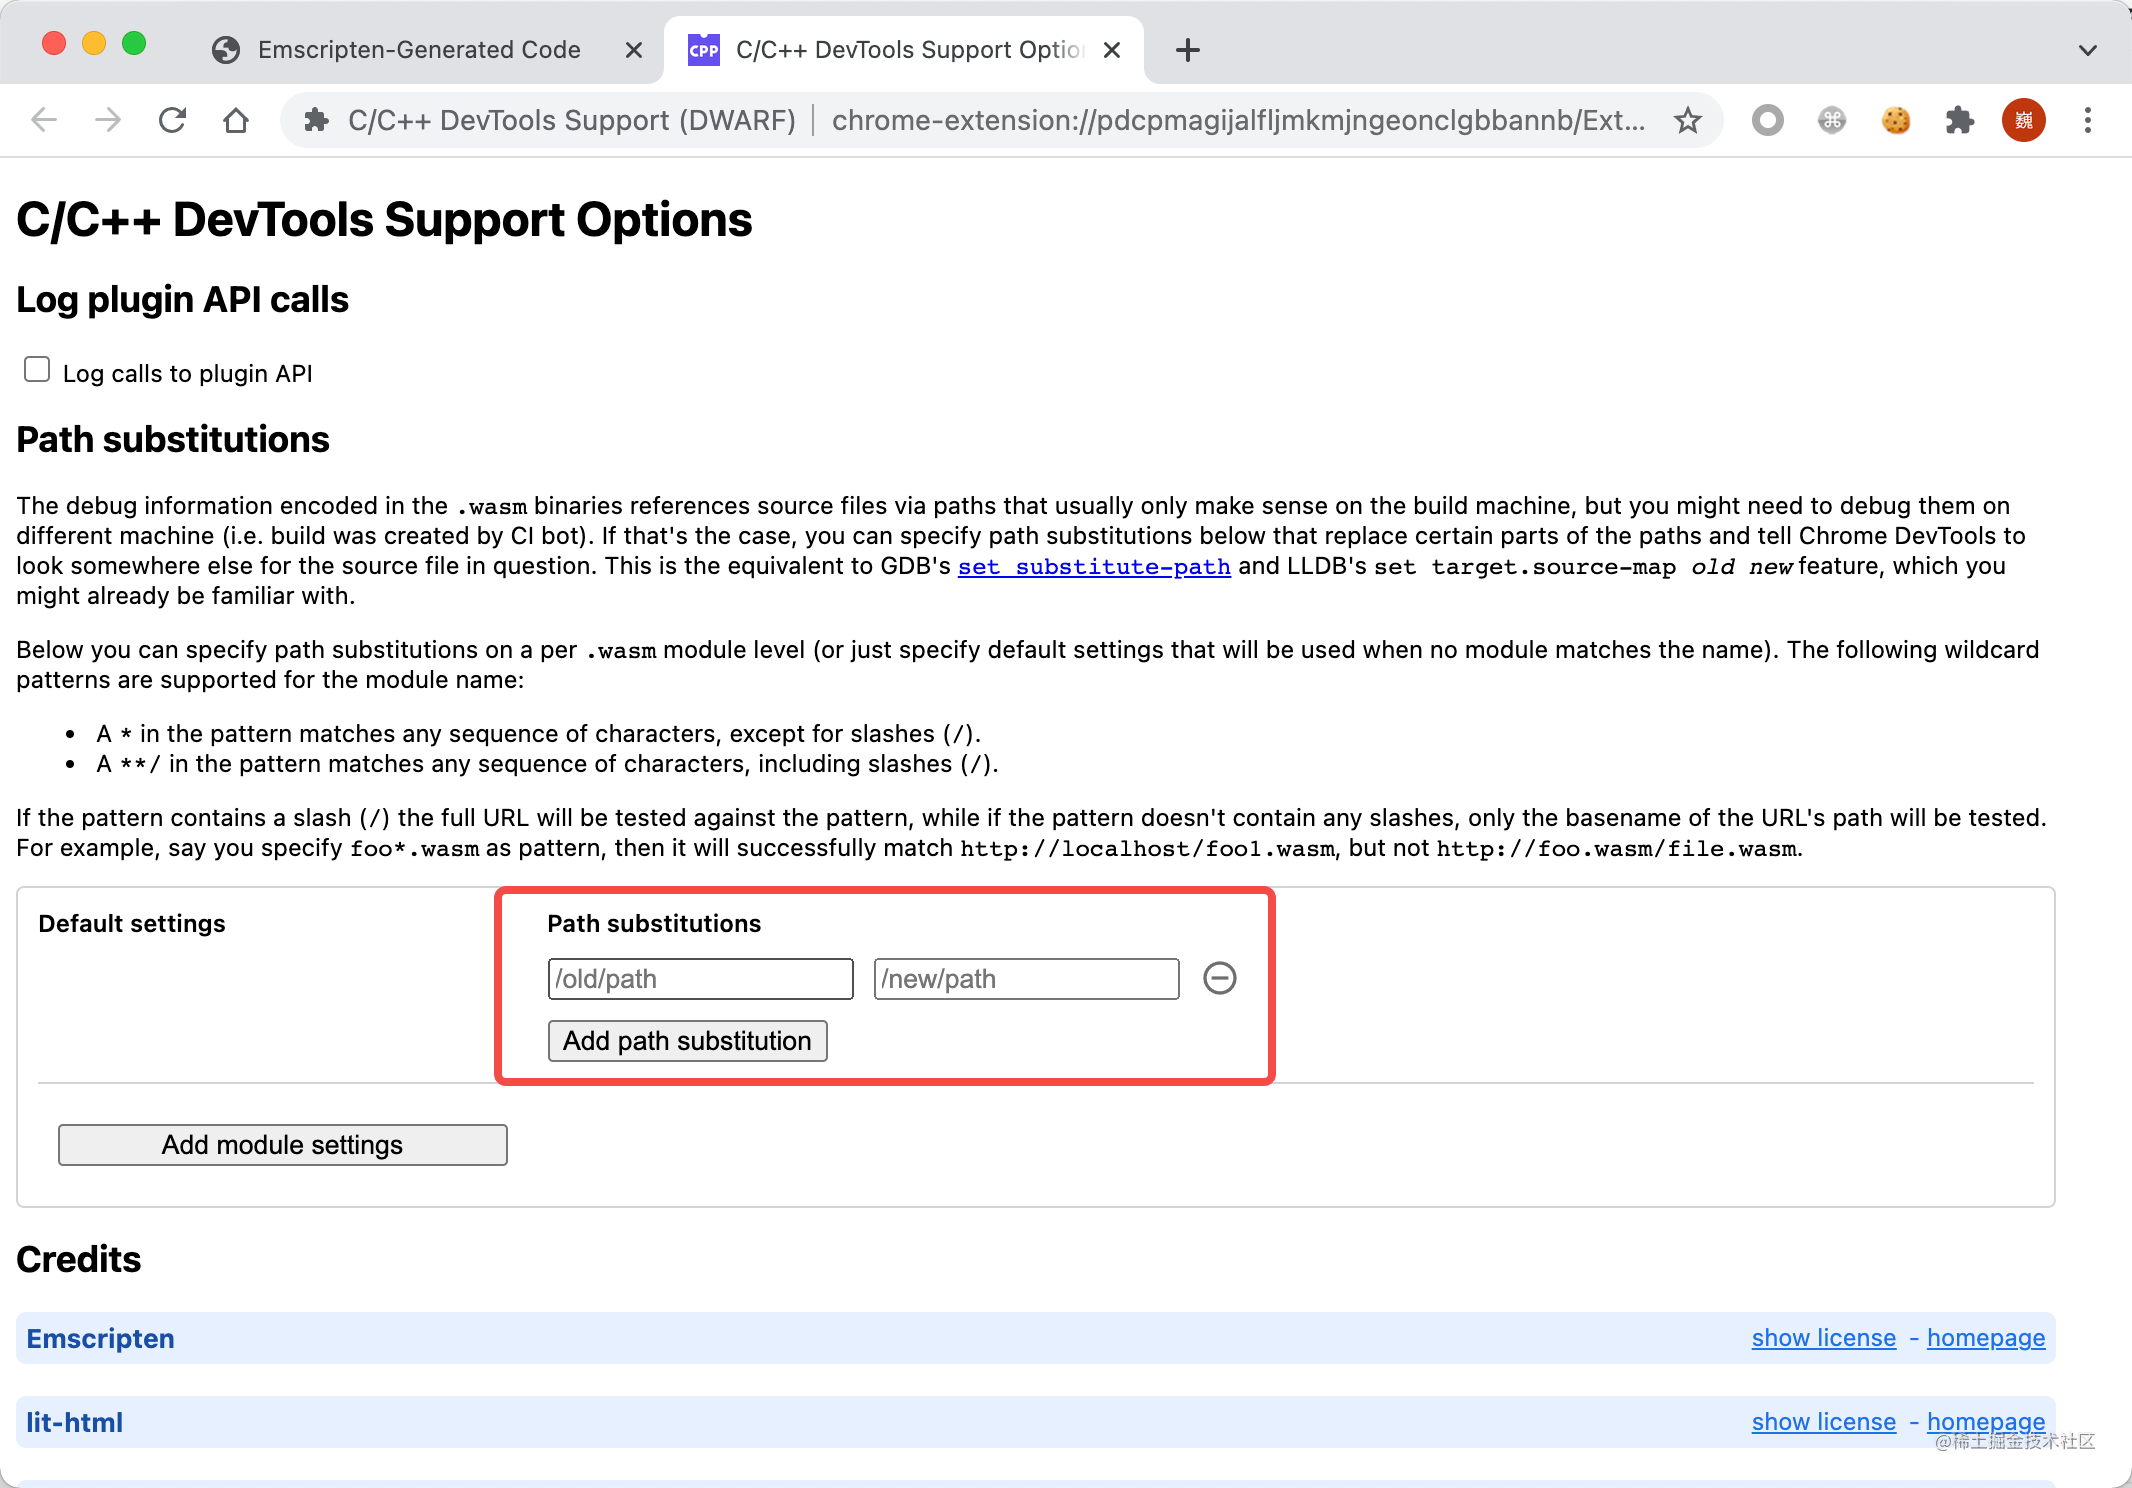Reload the current page

172,121
